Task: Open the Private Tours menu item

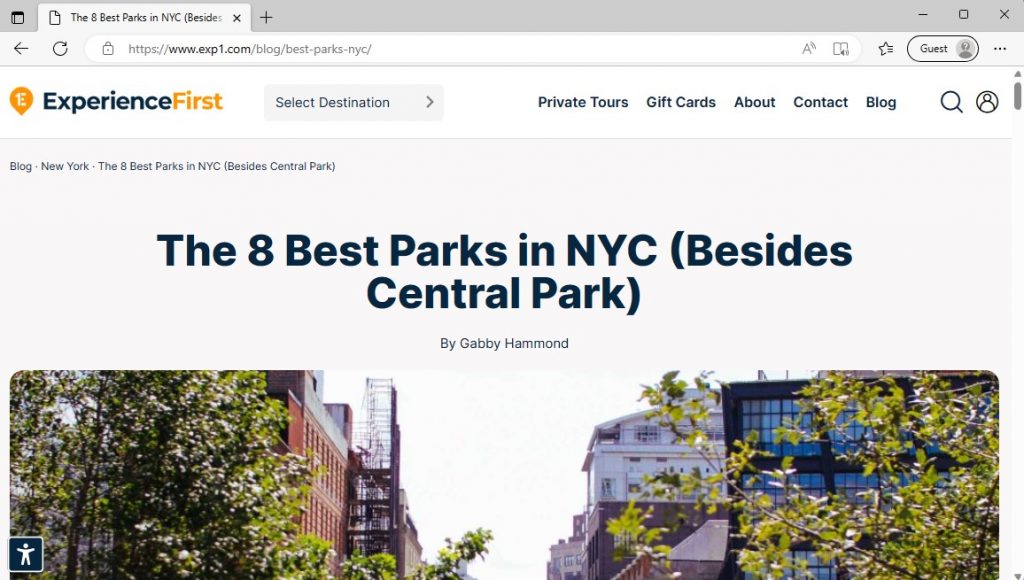Action: click(583, 102)
